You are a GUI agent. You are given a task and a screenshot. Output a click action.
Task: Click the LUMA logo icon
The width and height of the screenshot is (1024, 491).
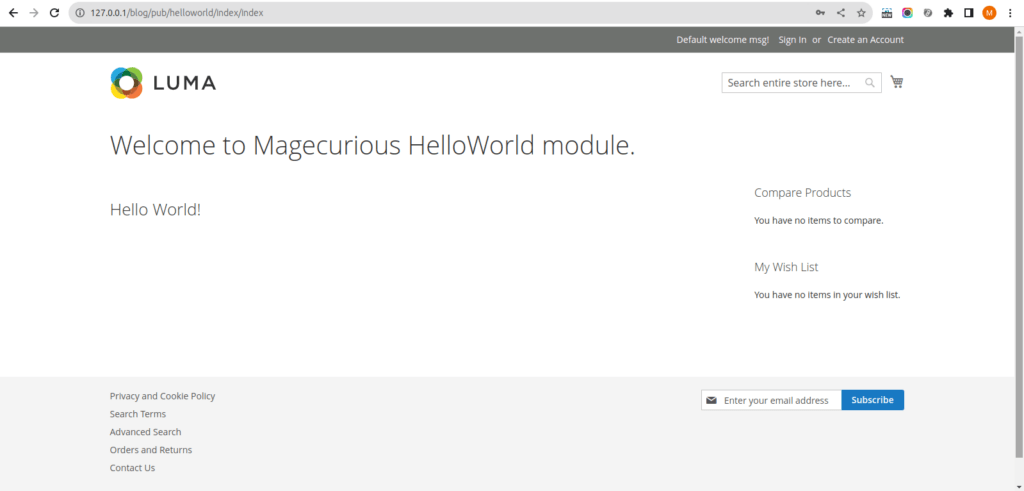tap(127, 83)
